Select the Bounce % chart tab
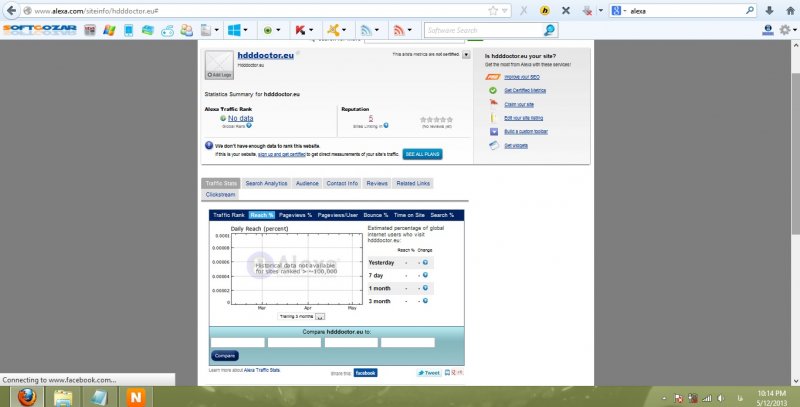This screenshot has width=800, height=407. 376,215
